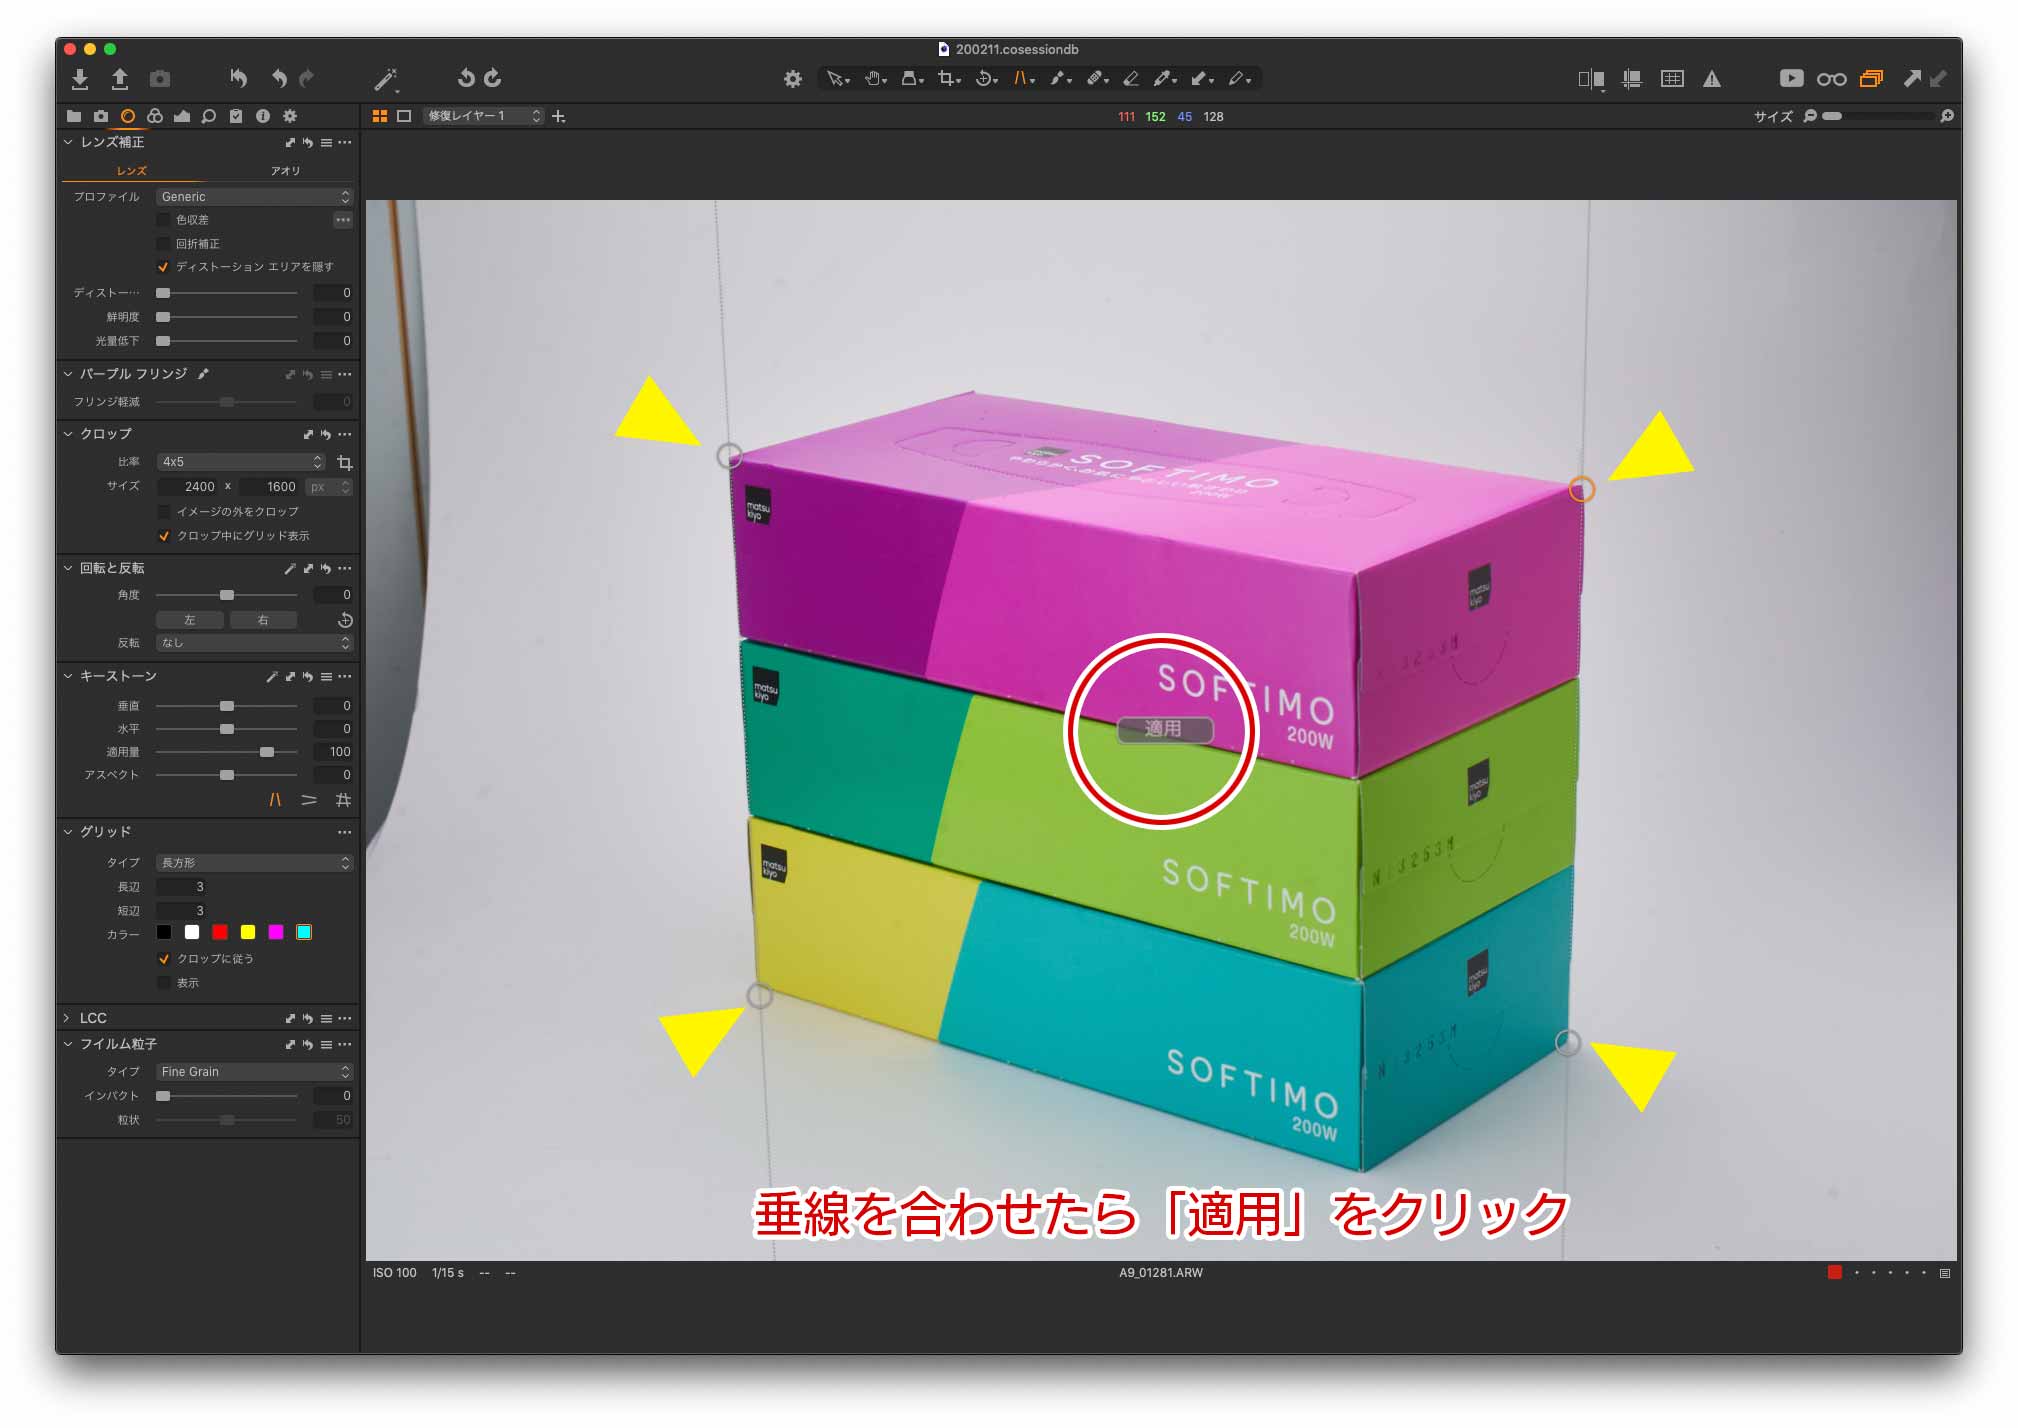The width and height of the screenshot is (2018, 1428).
Task: Click the crop height field 1600
Action: pos(268,487)
